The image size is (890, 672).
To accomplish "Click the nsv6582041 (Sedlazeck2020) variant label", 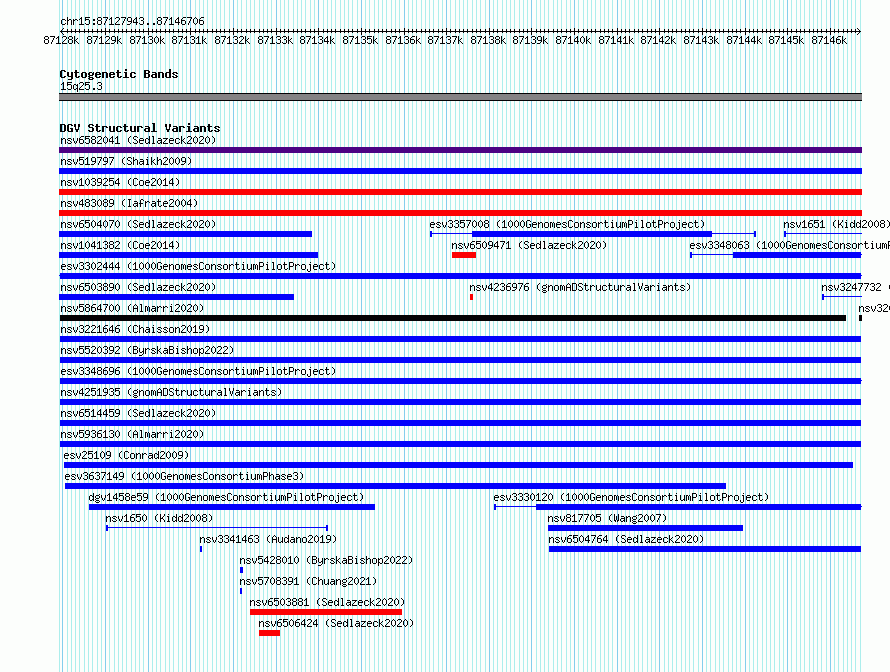I will coord(138,140).
